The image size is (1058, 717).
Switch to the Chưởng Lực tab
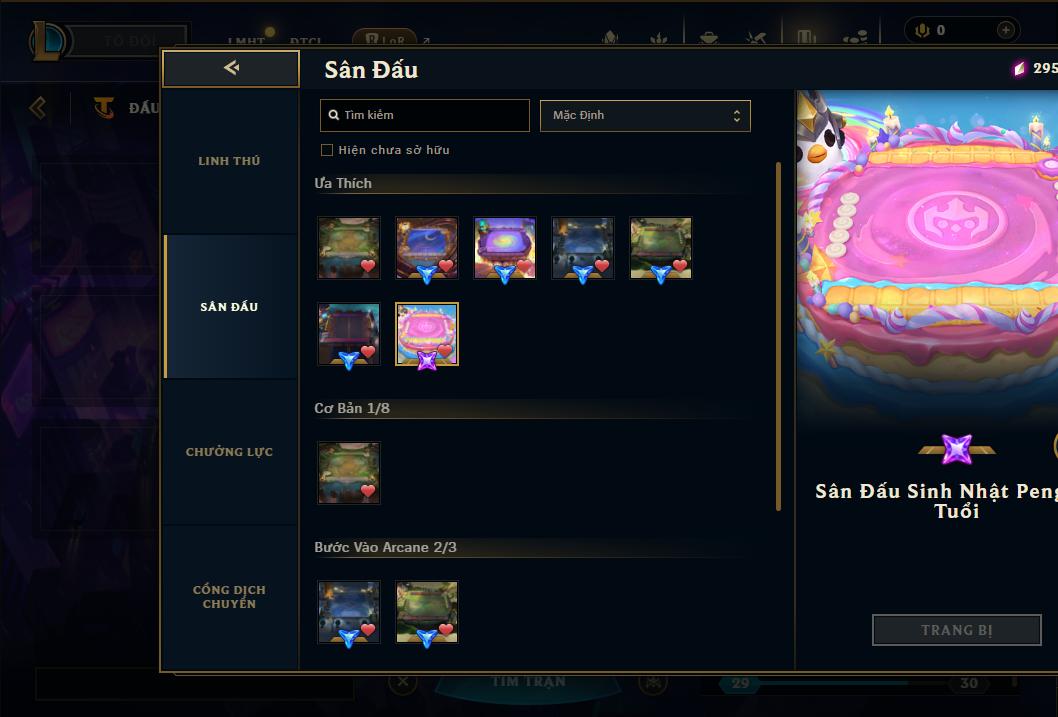coord(229,452)
